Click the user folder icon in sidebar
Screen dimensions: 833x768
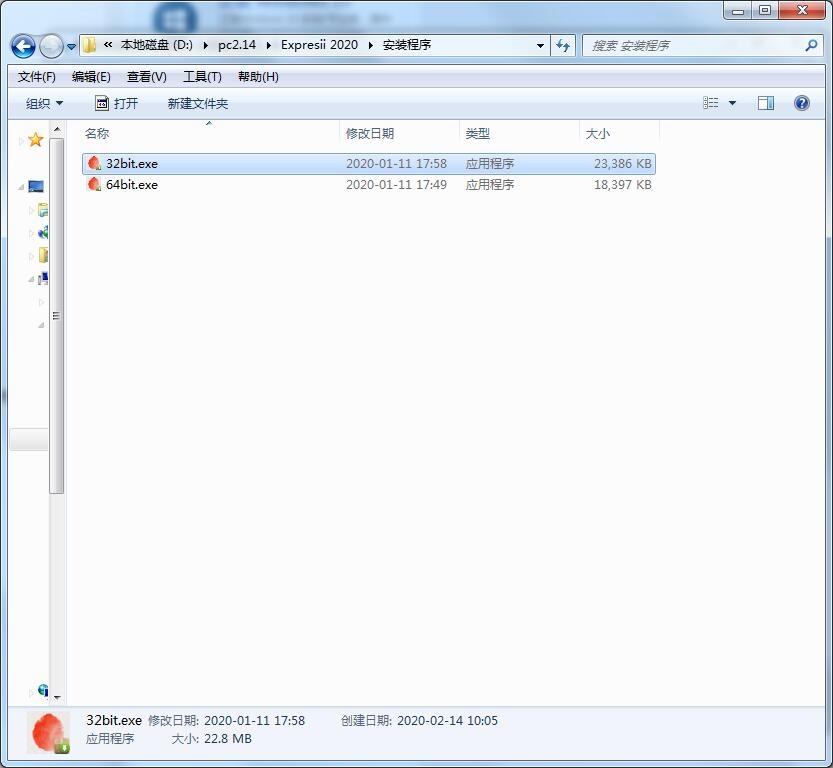pos(43,255)
